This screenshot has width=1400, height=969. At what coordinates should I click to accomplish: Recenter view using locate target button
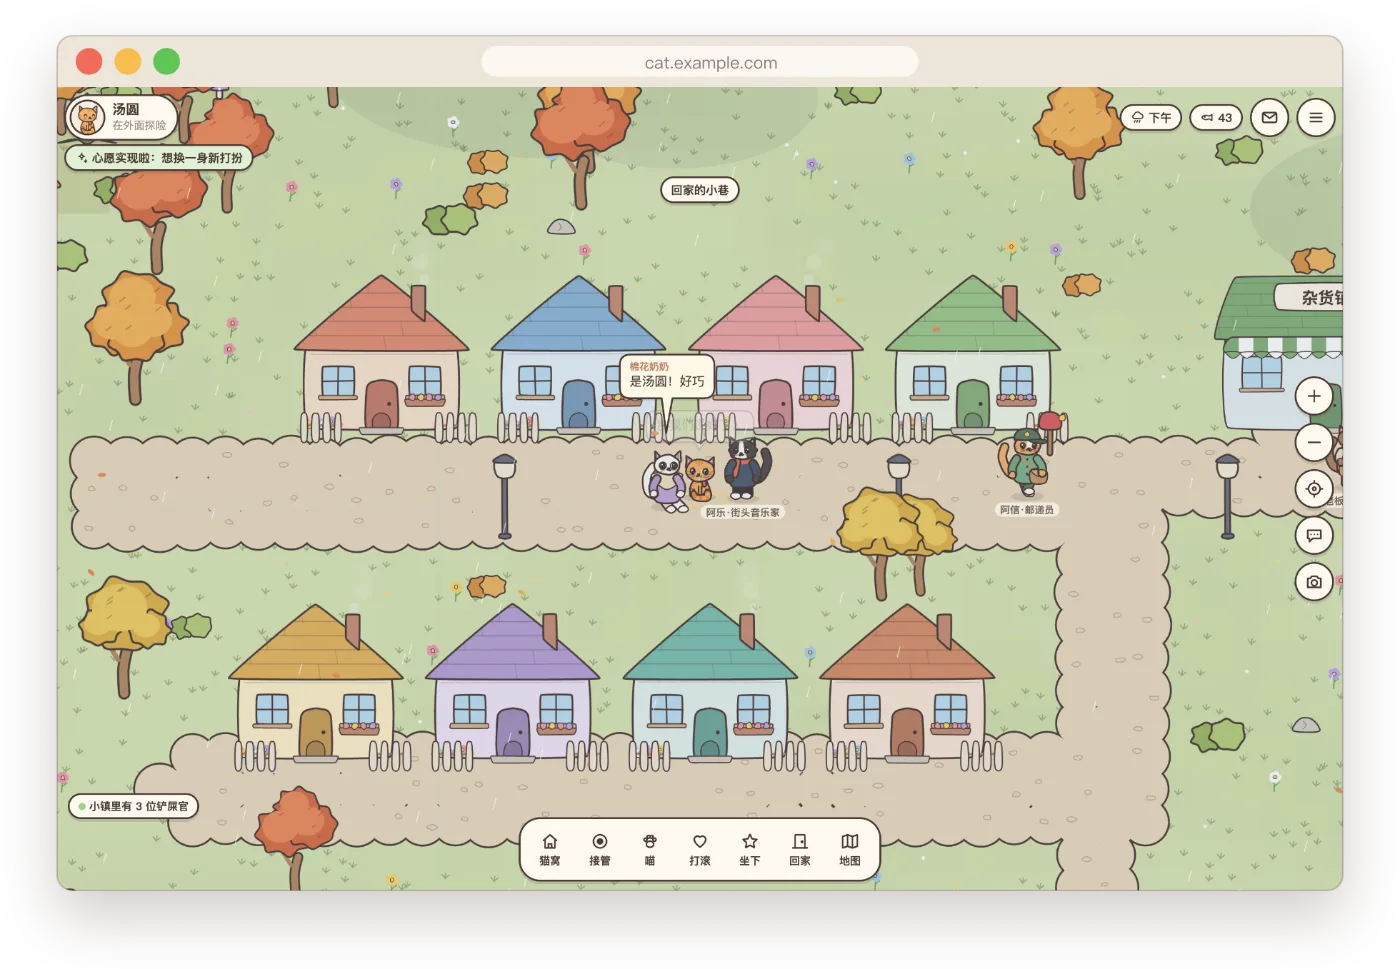point(1314,489)
